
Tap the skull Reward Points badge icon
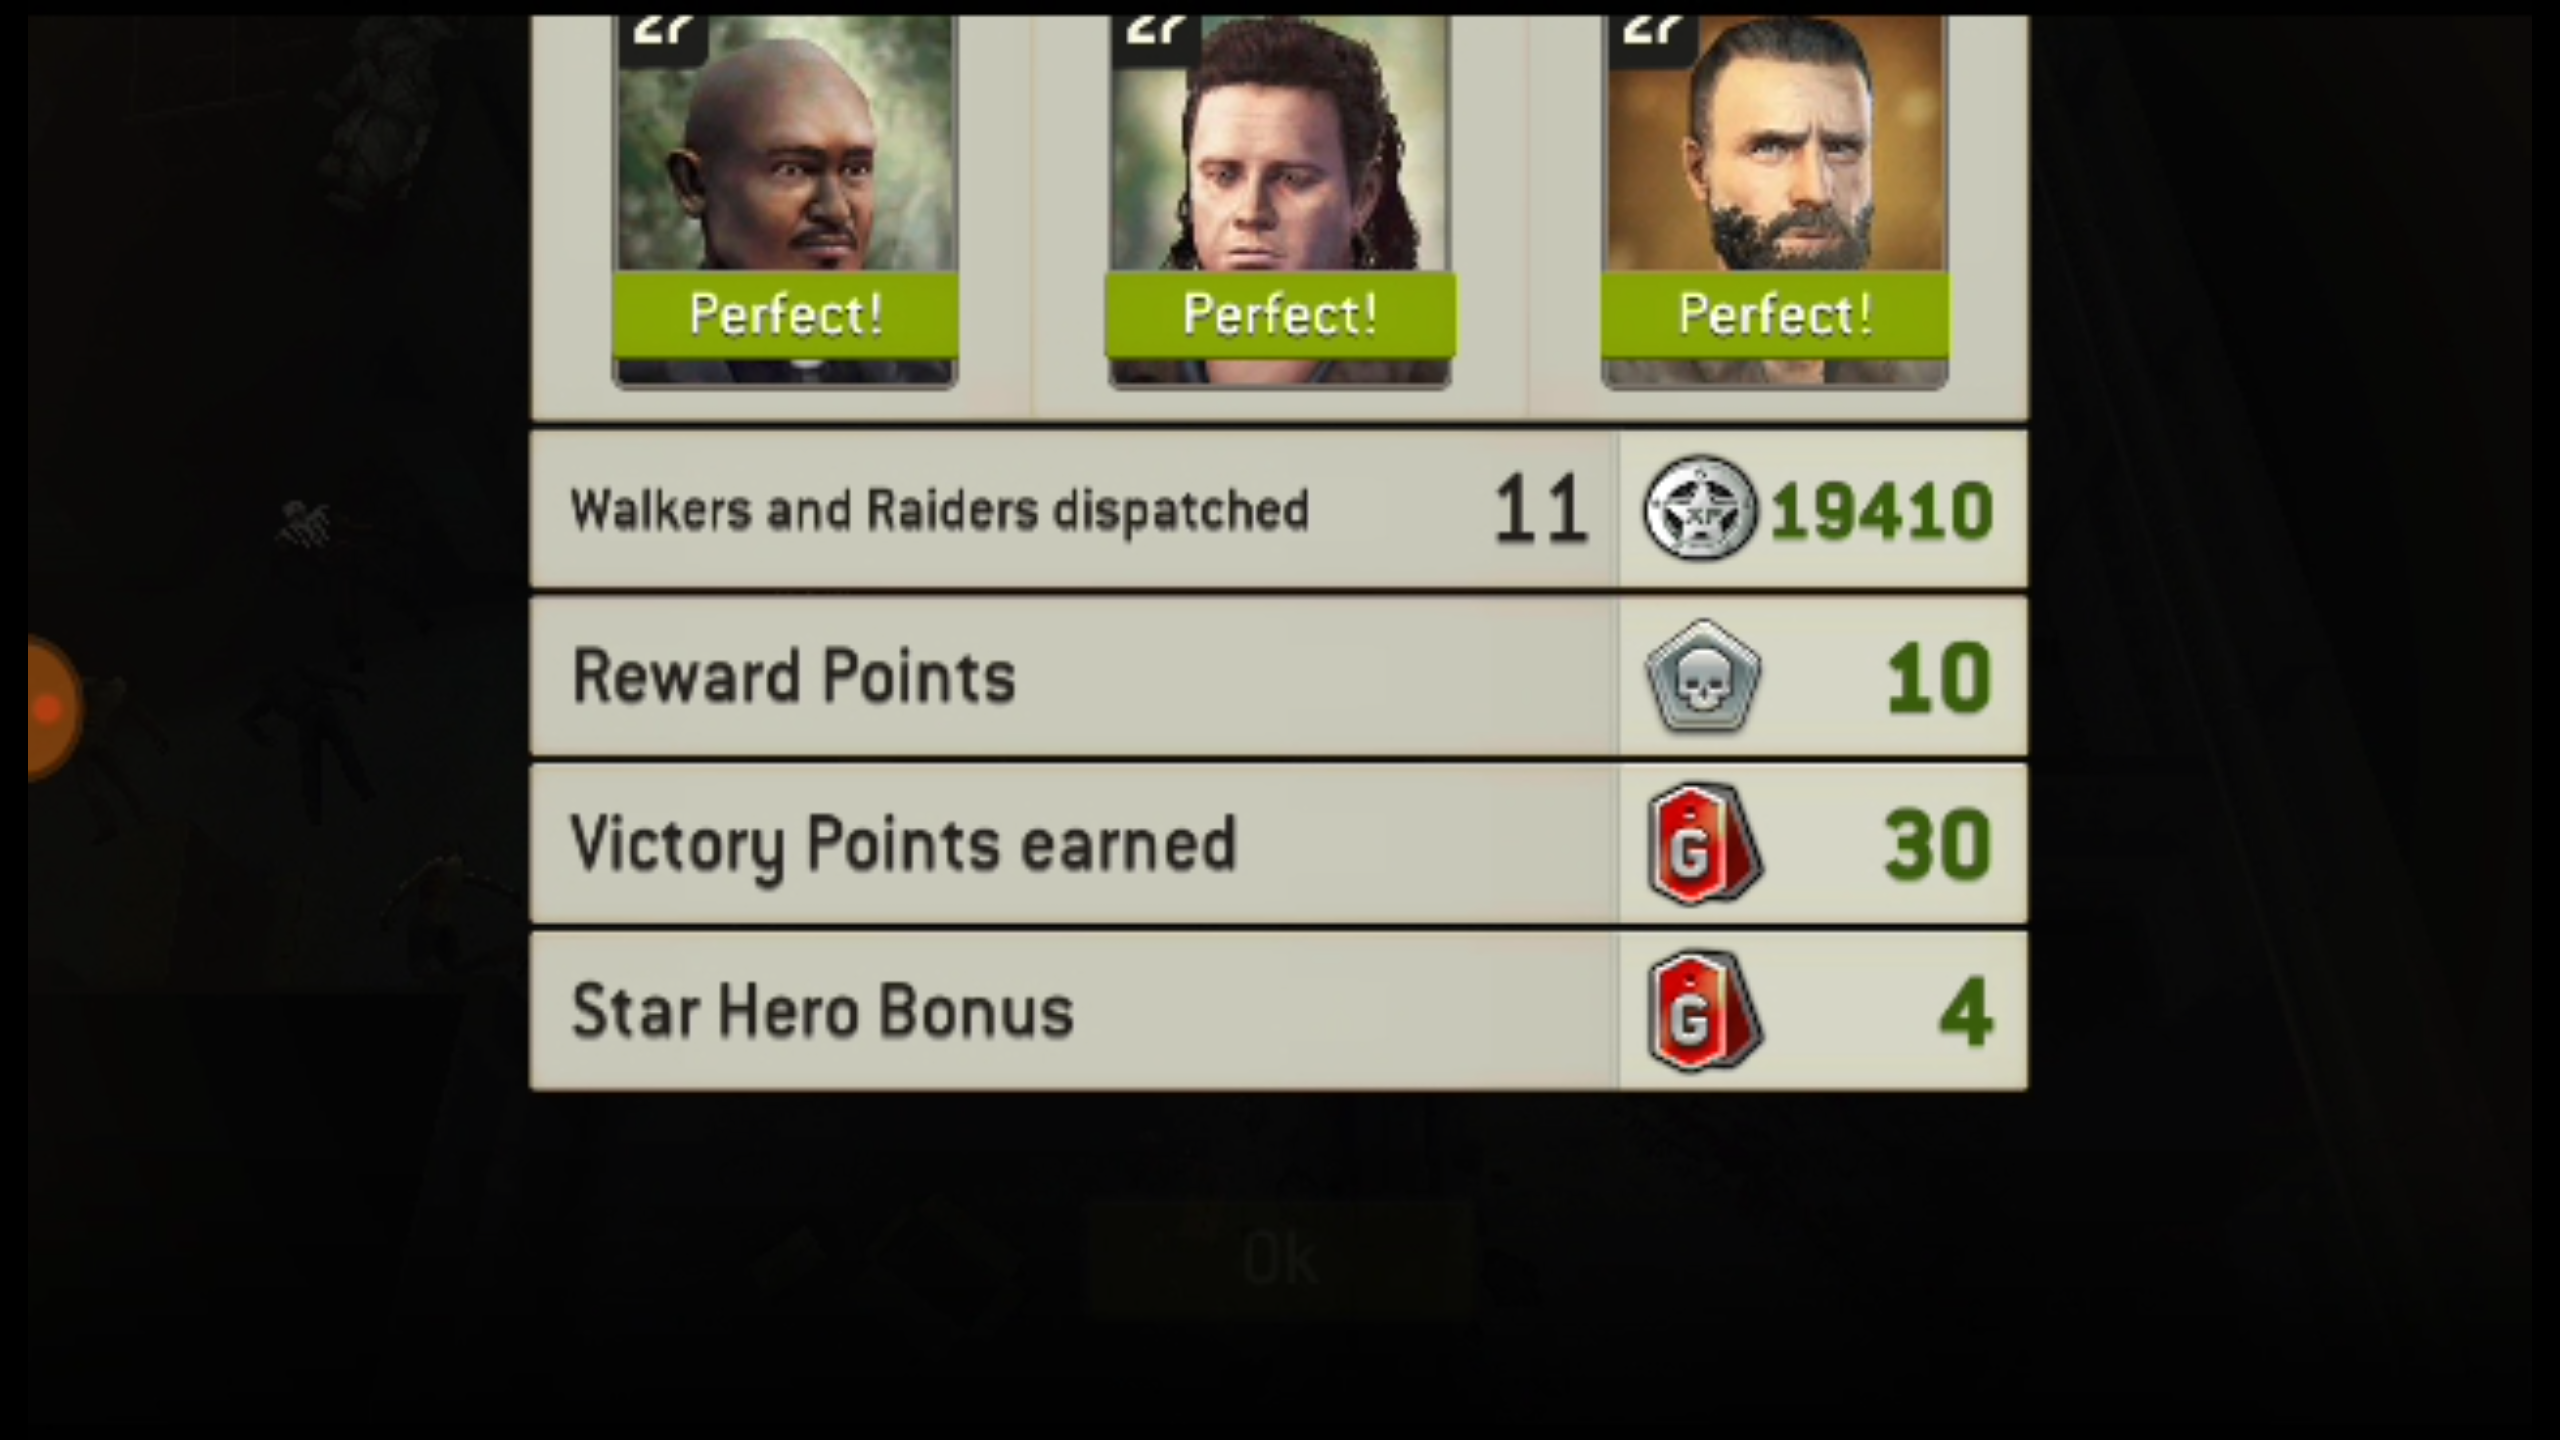1703,676
